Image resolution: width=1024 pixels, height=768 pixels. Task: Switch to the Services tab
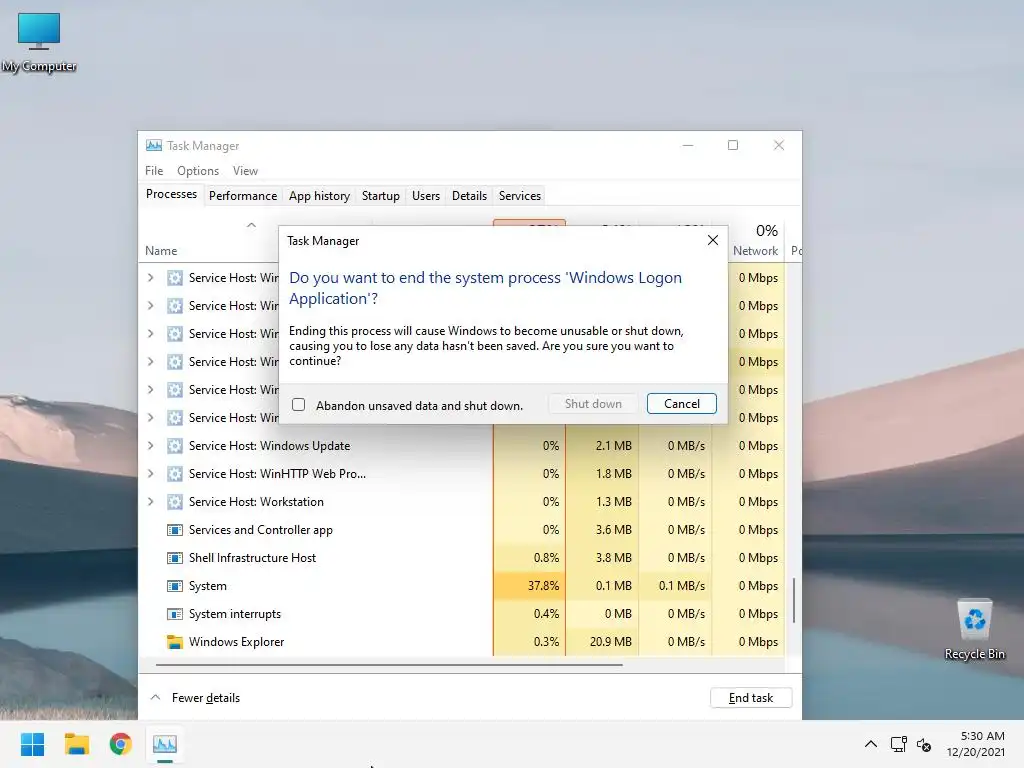(520, 195)
